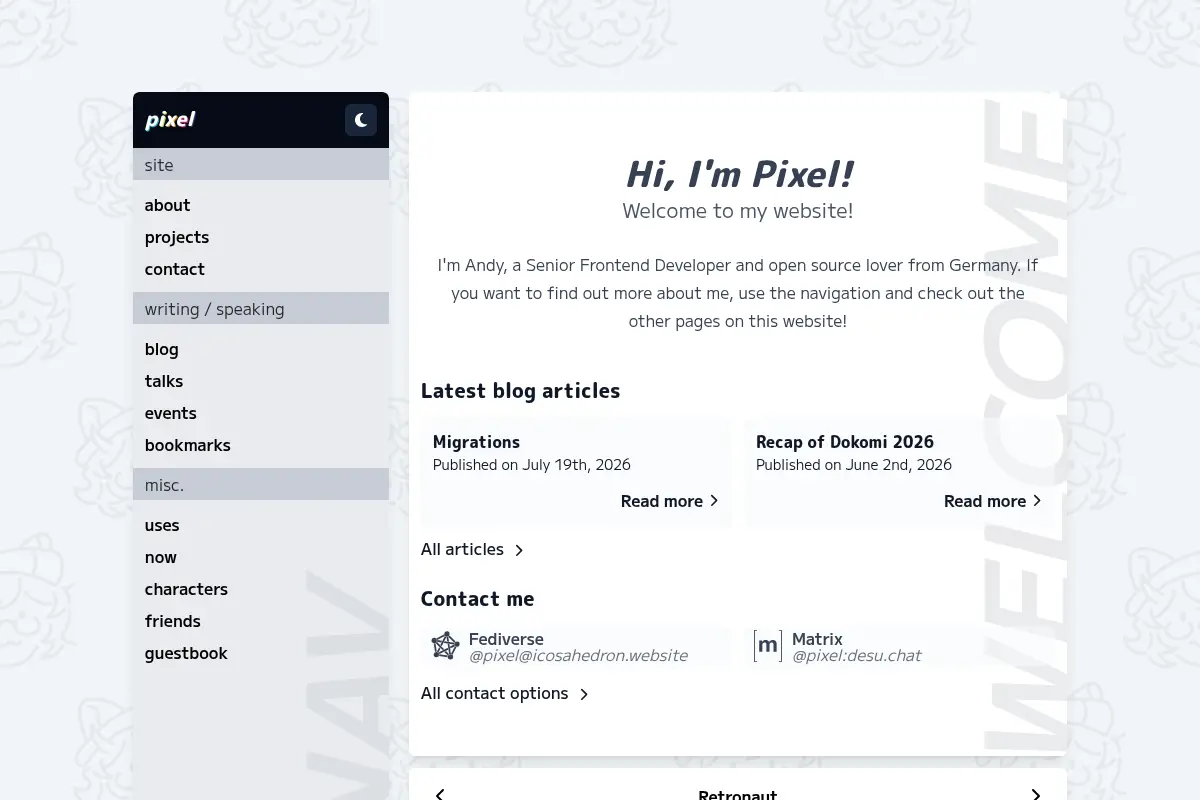Click the Fediverse network icon
1200x800 pixels.
445,646
